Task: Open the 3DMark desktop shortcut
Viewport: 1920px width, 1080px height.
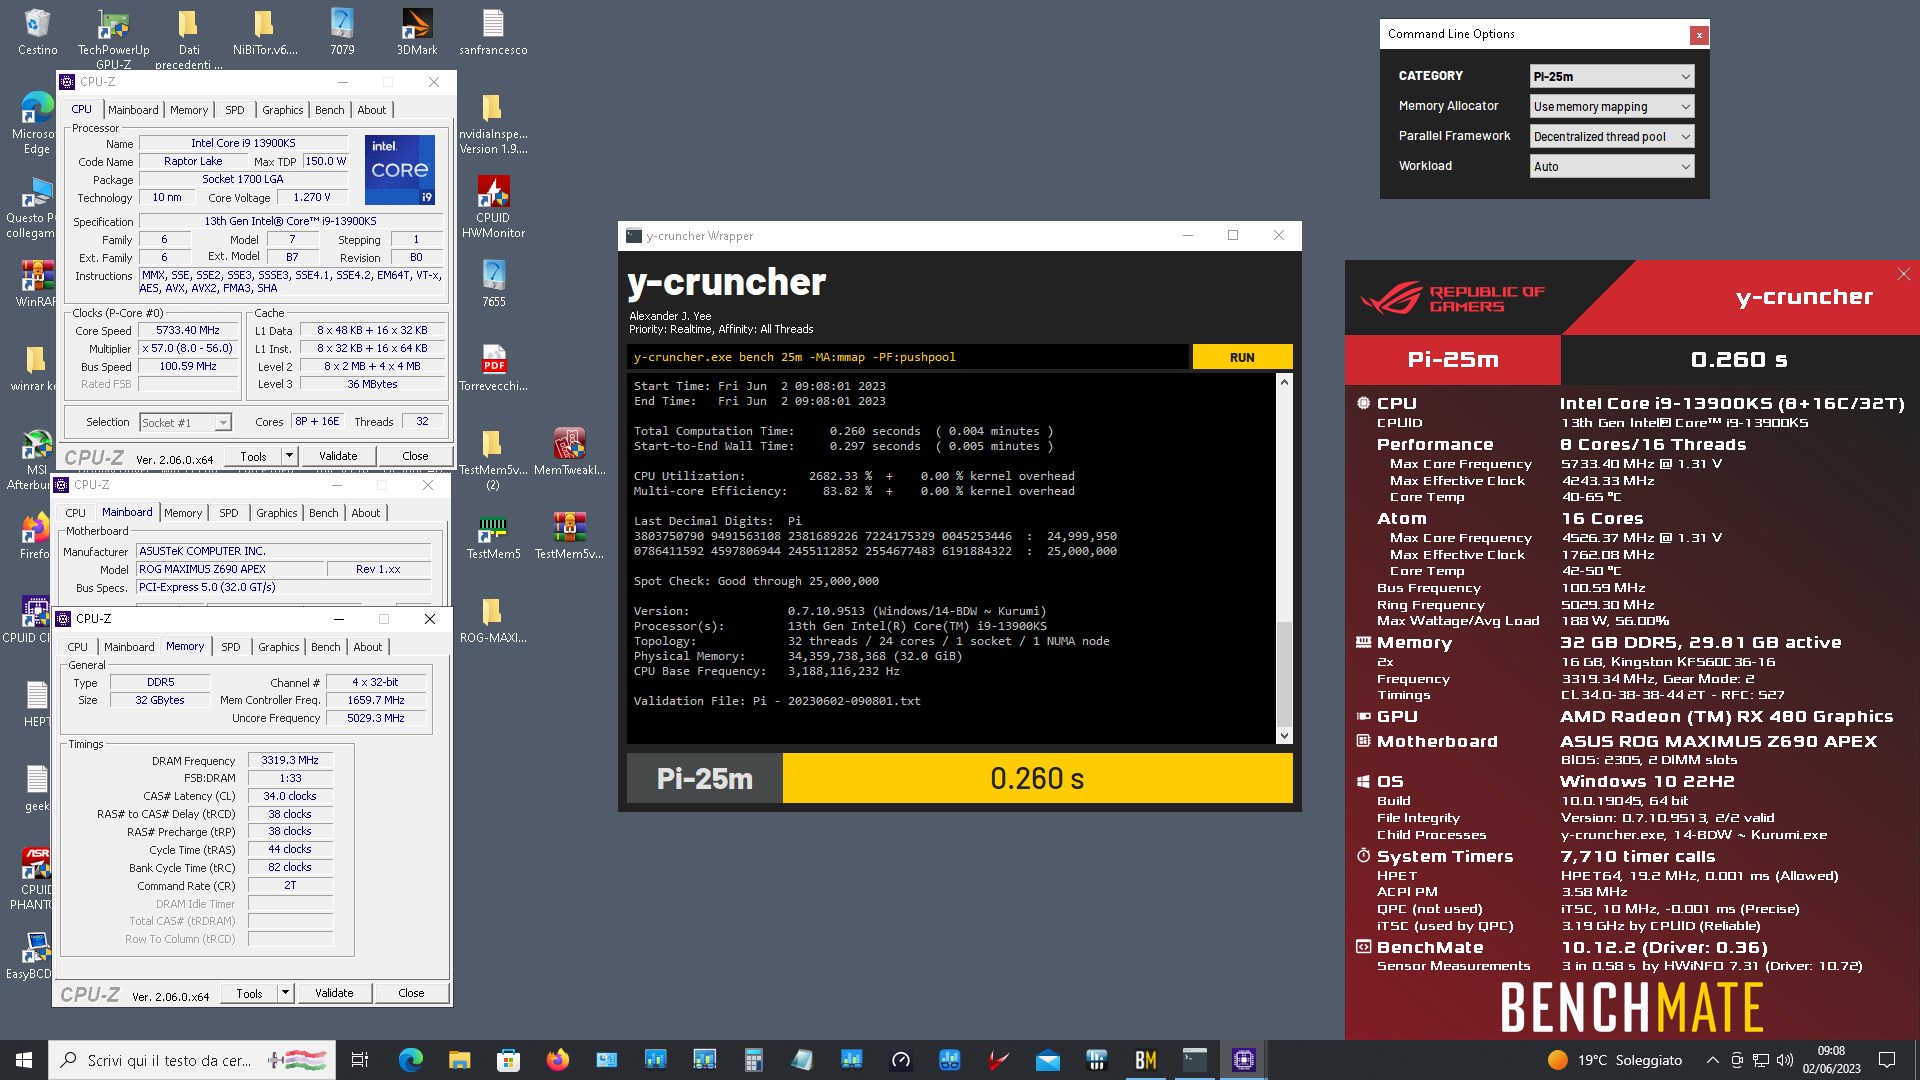Action: point(416,32)
